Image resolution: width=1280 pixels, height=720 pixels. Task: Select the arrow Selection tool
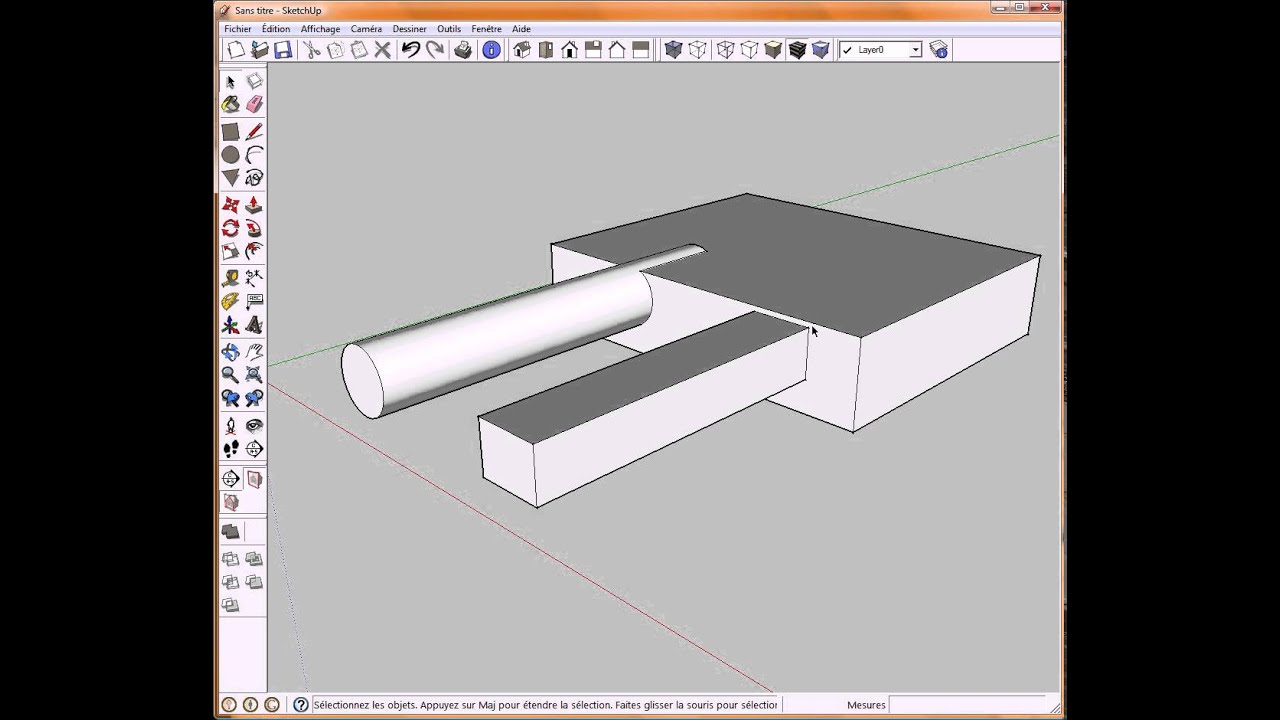tap(231, 81)
